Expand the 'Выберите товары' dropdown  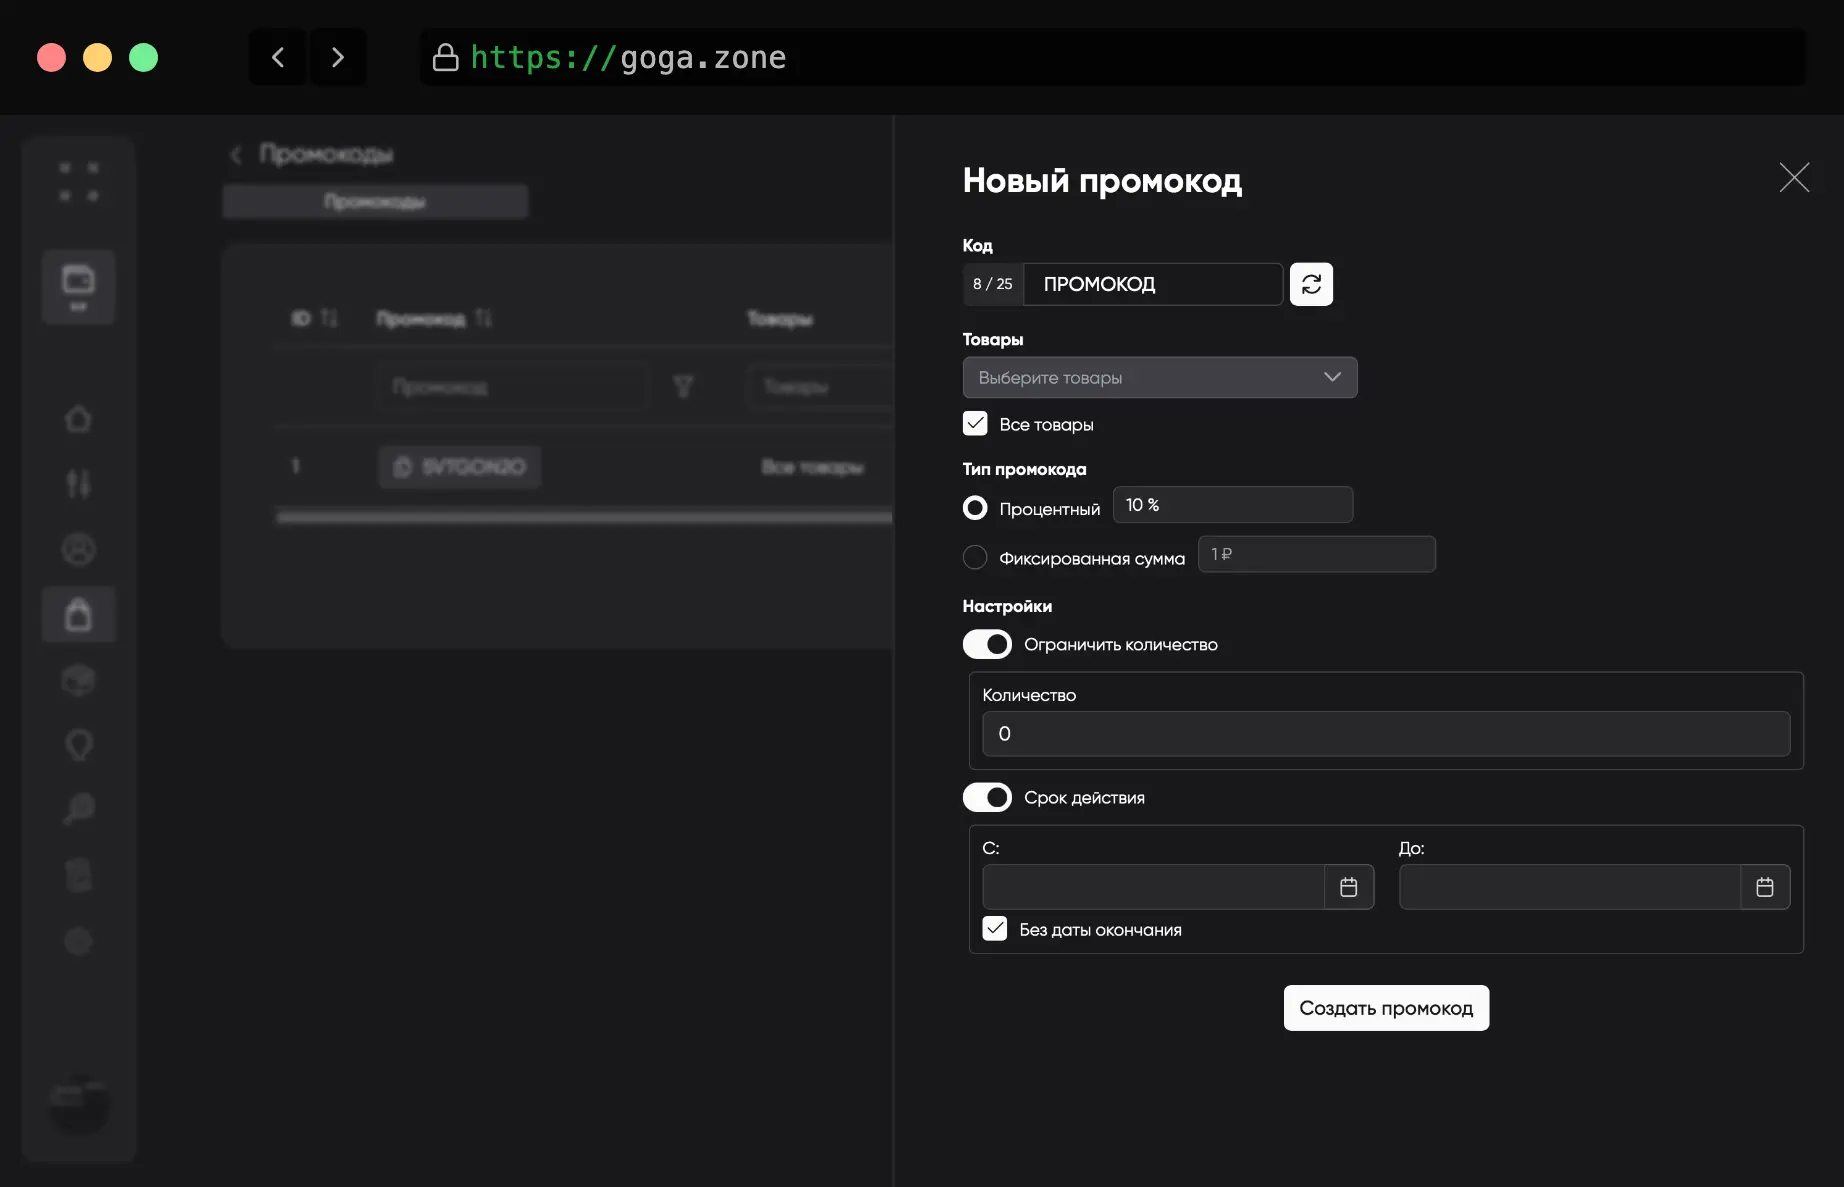[x=1159, y=378]
